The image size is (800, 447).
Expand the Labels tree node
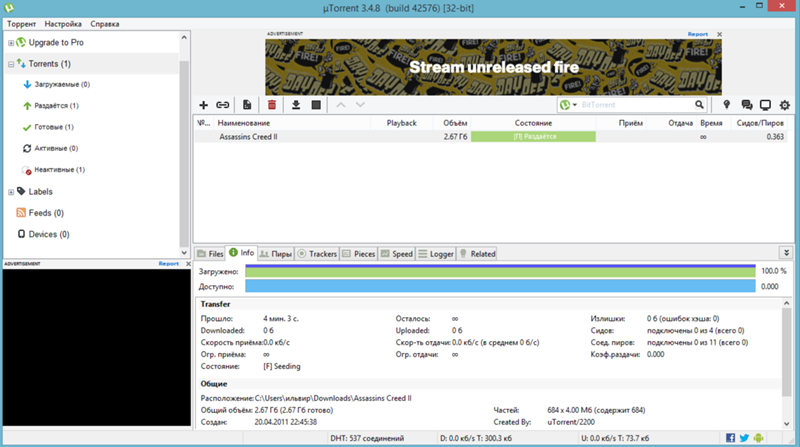pyautogui.click(x=11, y=191)
